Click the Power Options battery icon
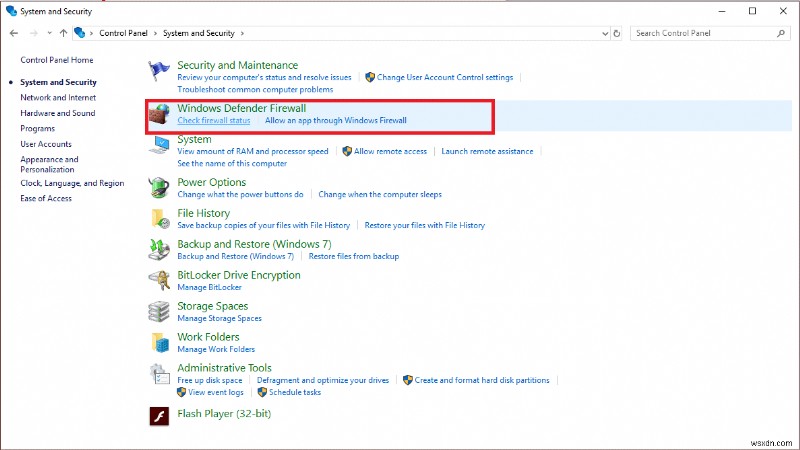Screen dimensions: 800x450 pyautogui.click(x=159, y=187)
